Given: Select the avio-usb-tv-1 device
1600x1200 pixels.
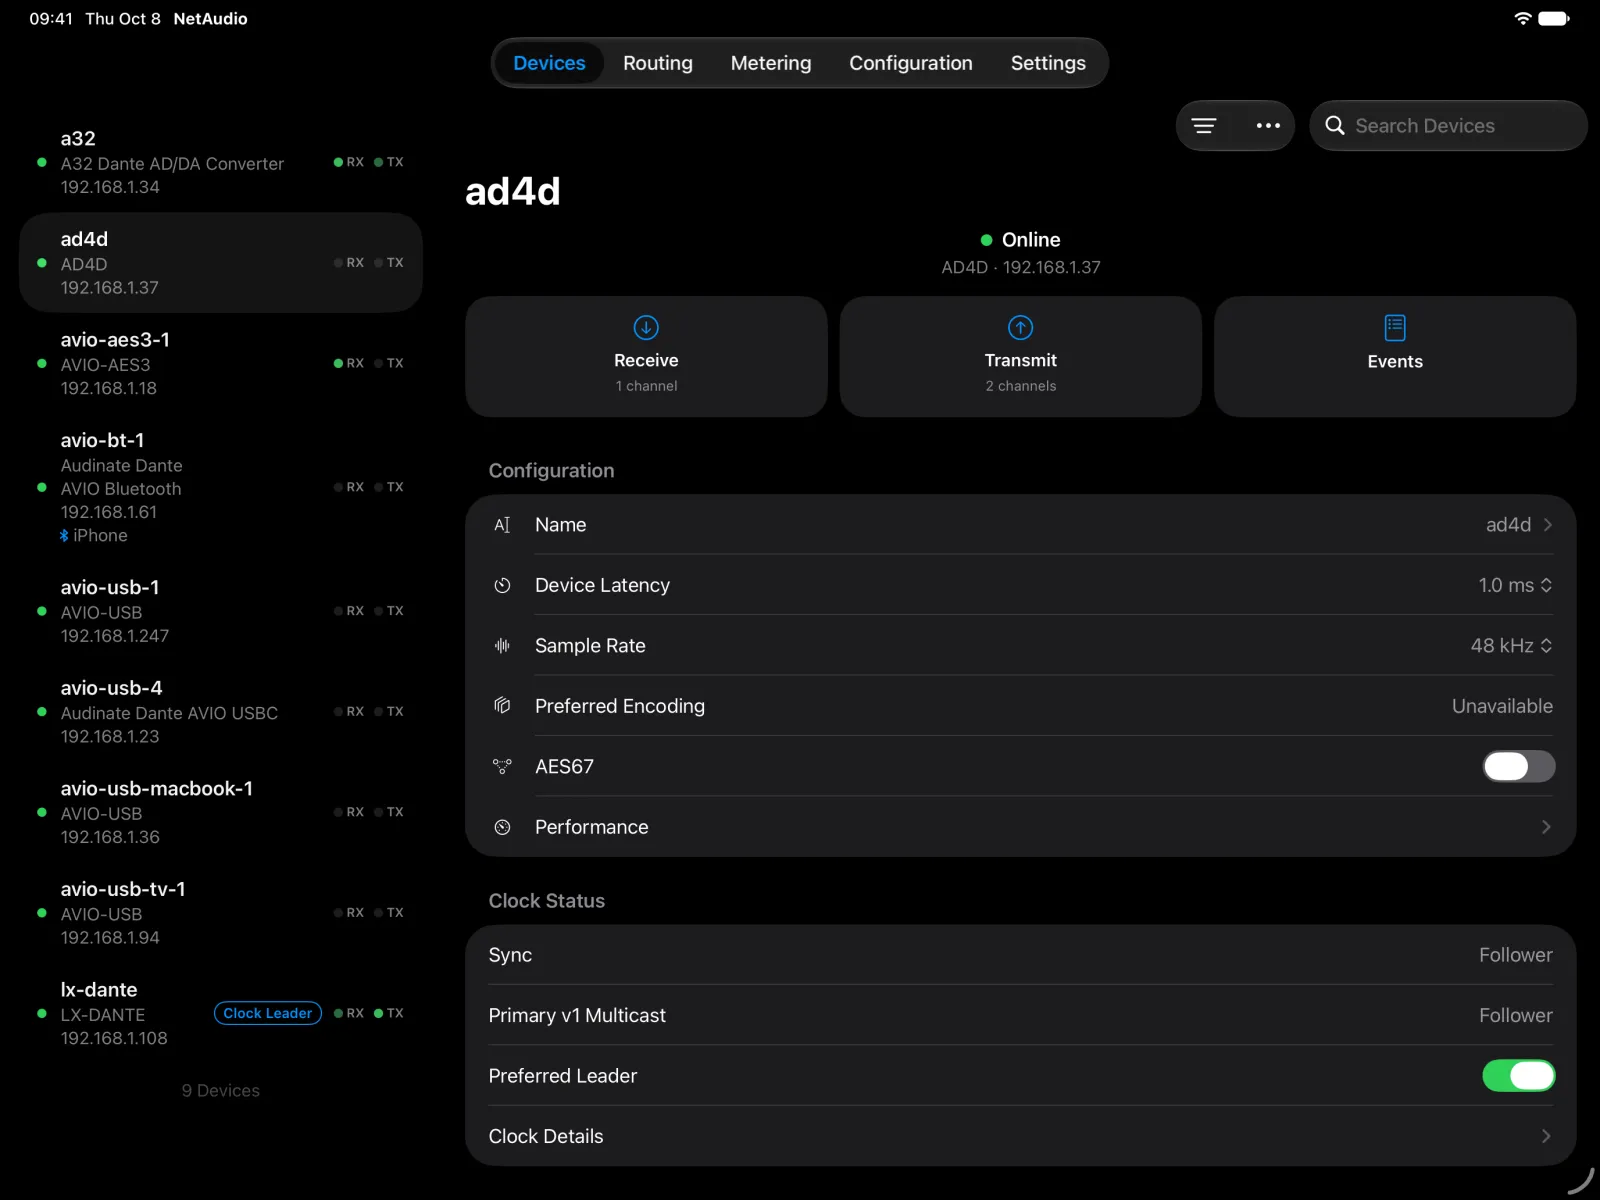Looking at the screenshot, I should coord(221,913).
